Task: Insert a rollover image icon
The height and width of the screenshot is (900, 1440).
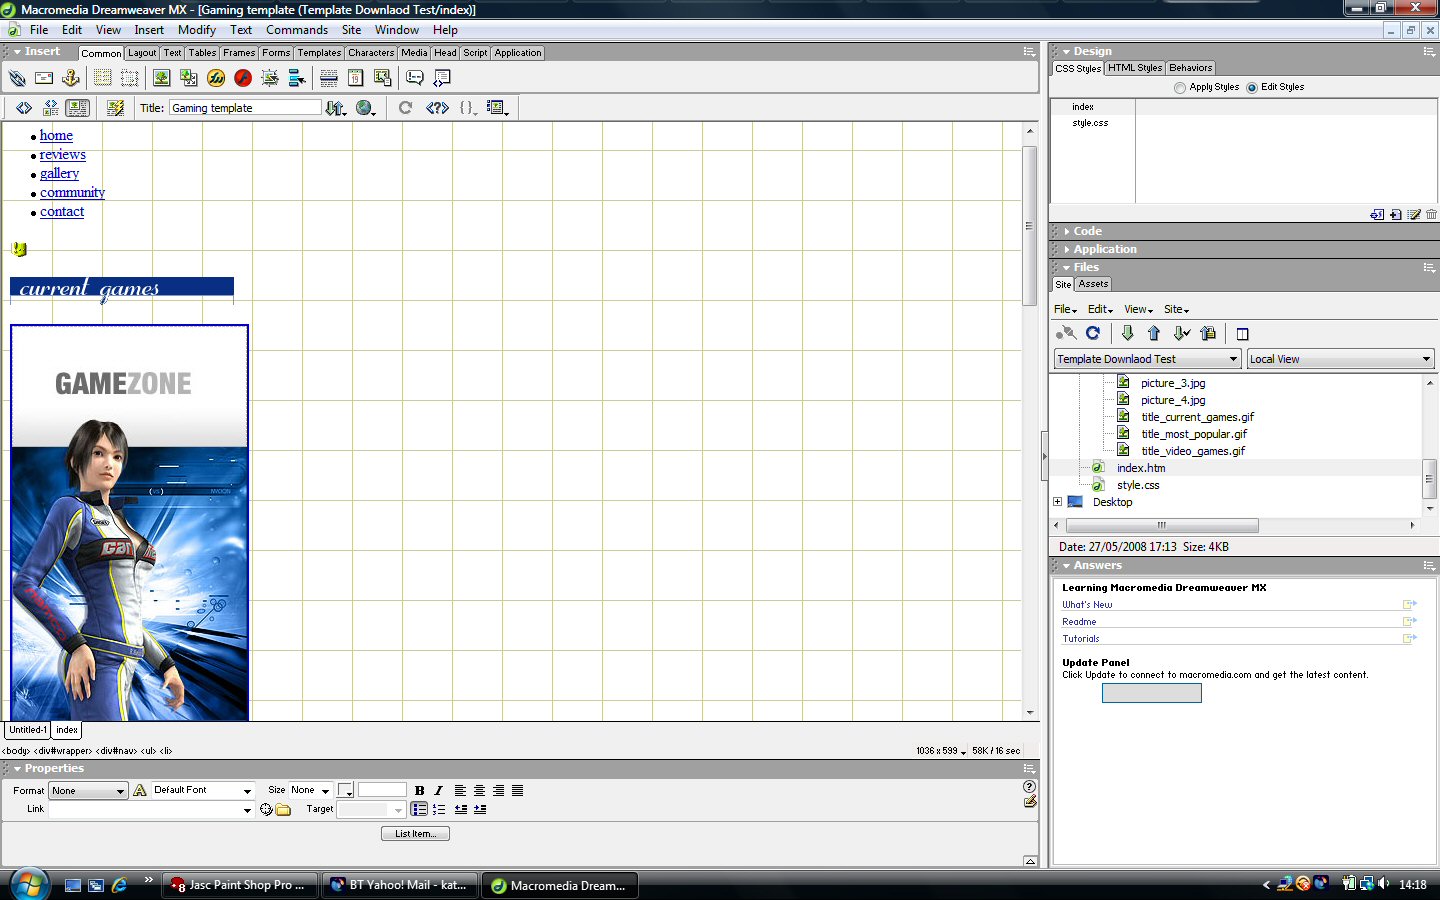Action: pyautogui.click(x=270, y=78)
